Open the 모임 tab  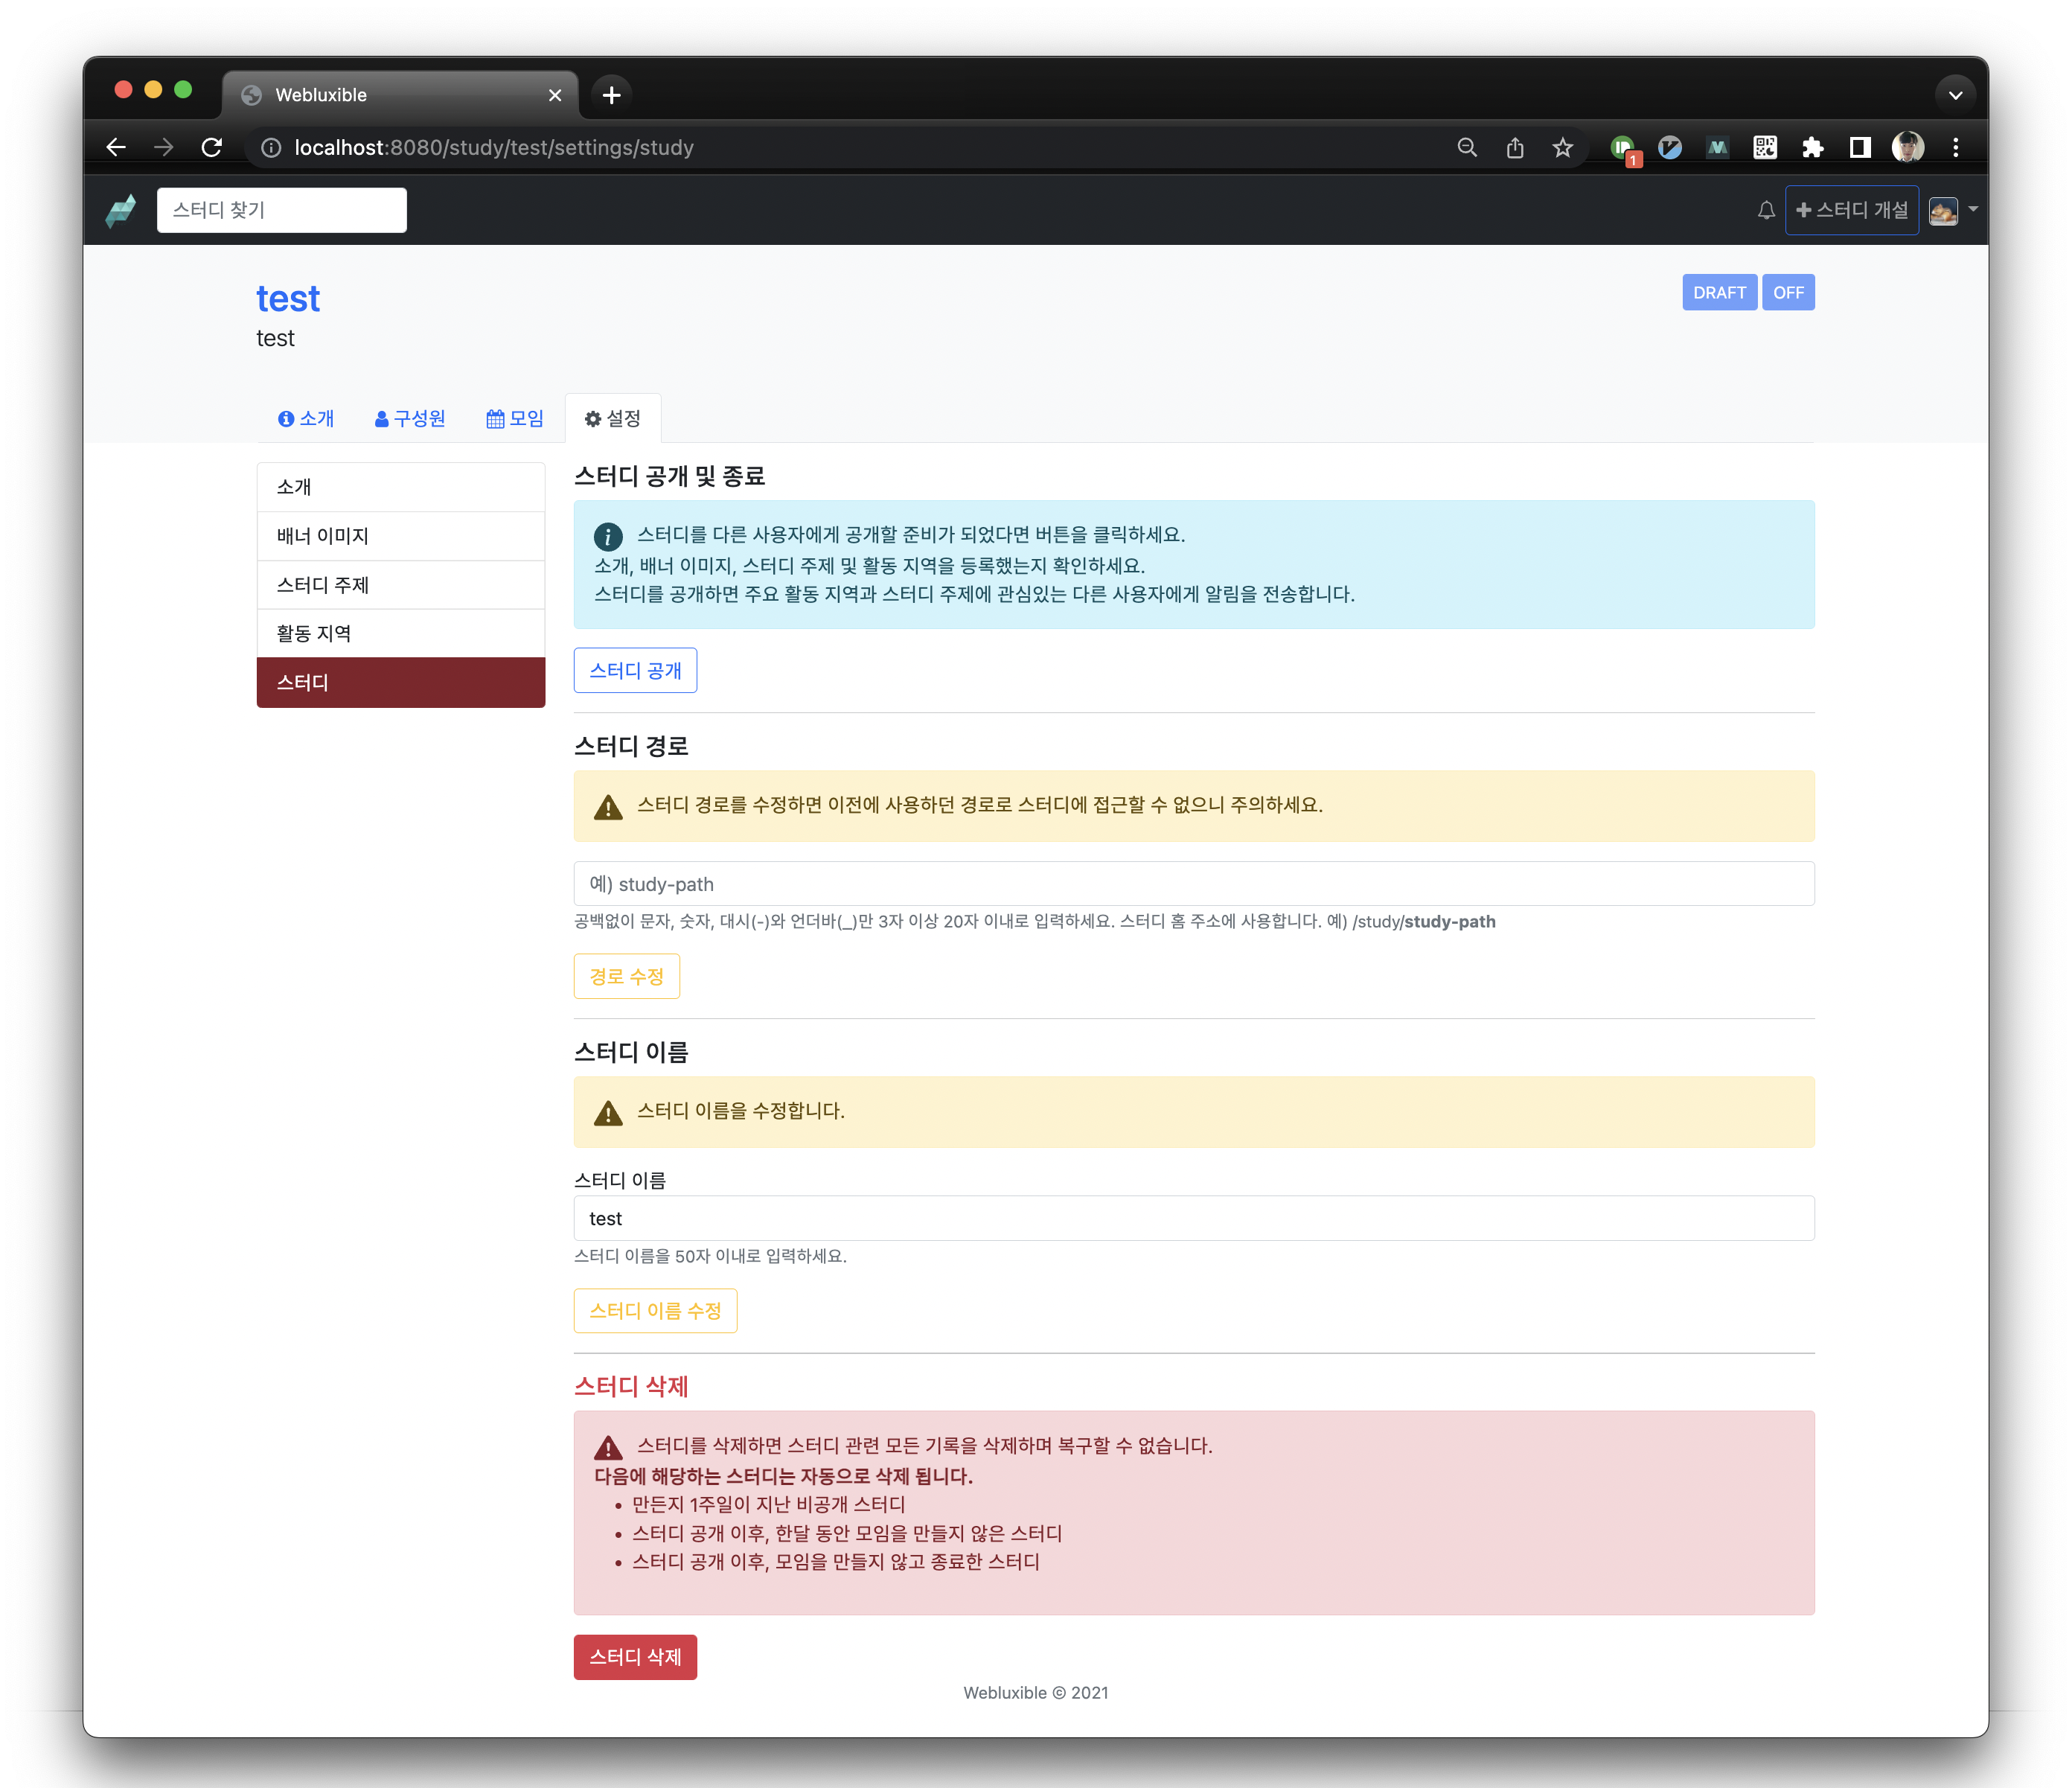pos(515,419)
